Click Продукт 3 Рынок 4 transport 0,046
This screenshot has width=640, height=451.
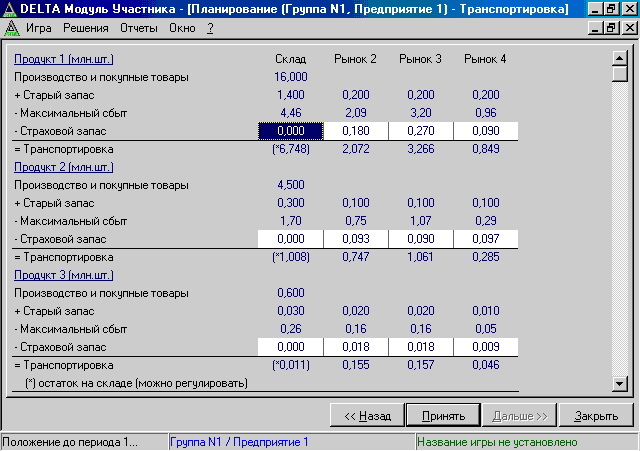[486, 365]
